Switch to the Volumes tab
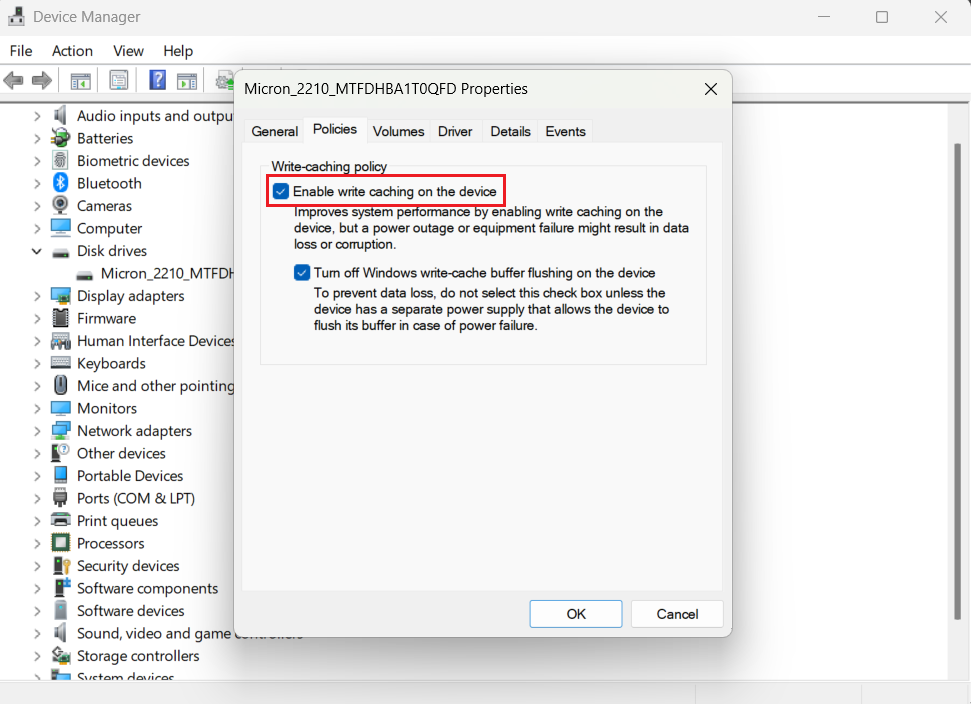The image size is (971, 704). pyautogui.click(x=398, y=130)
